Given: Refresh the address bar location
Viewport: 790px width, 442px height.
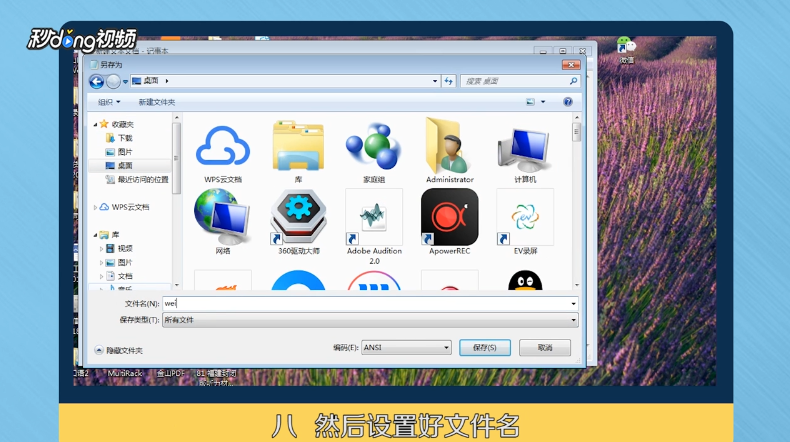Looking at the screenshot, I should coord(448,81).
